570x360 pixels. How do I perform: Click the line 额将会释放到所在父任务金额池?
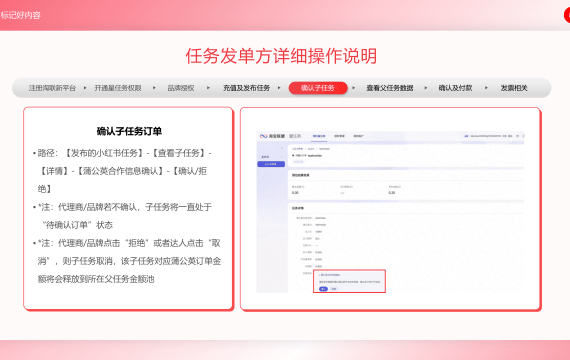coord(96,279)
